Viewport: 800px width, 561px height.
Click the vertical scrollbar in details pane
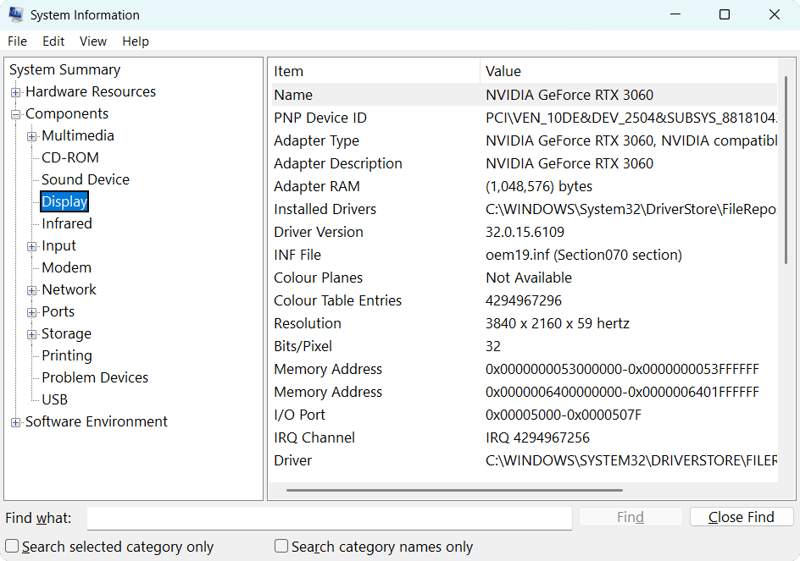[786, 170]
